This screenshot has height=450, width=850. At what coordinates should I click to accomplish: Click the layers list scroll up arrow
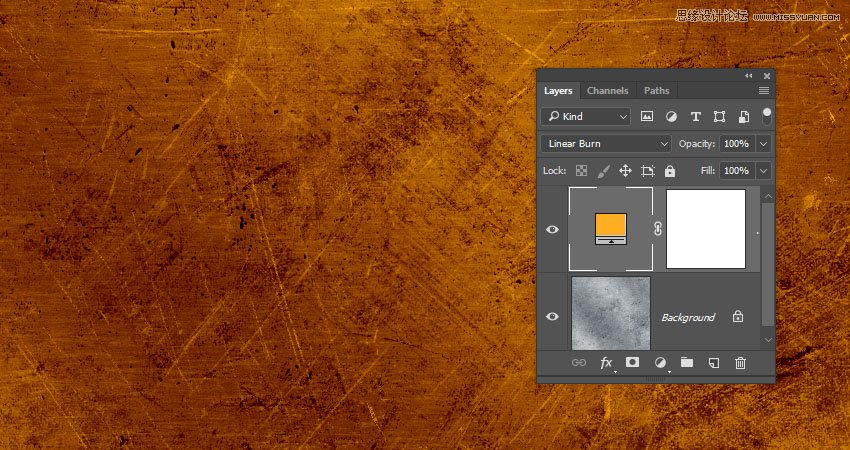point(768,196)
